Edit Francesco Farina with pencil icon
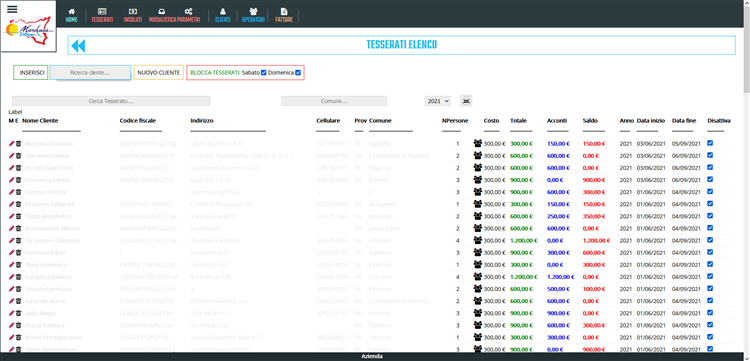 [x=11, y=180]
